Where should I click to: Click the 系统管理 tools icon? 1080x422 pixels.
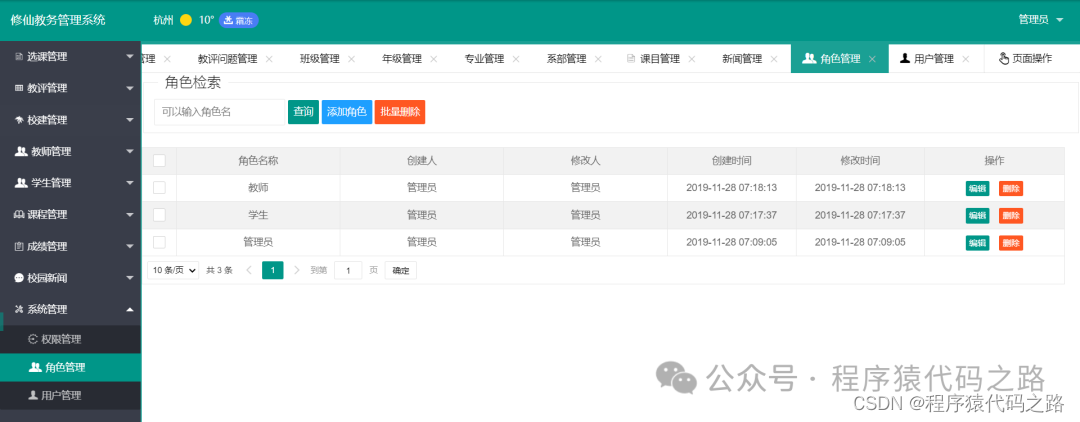[19, 310]
